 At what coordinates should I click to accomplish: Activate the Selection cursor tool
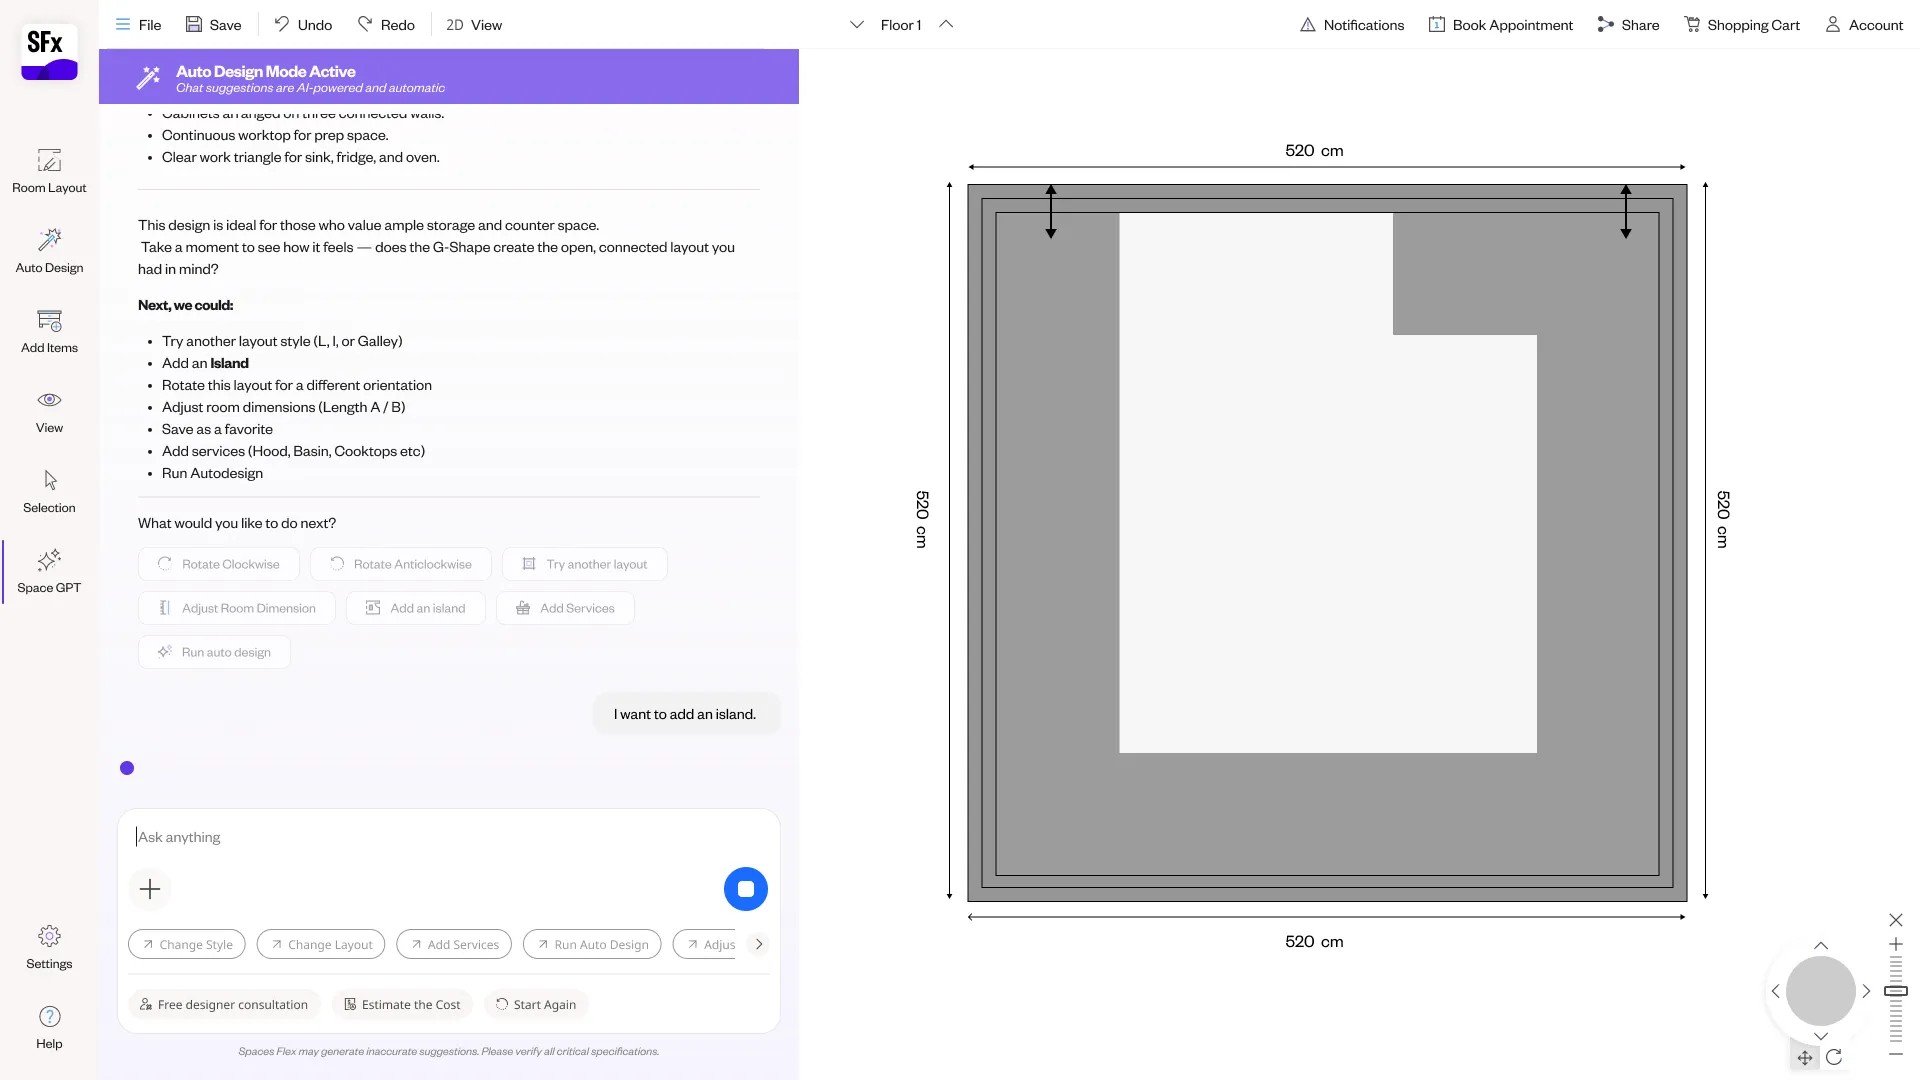(49, 491)
